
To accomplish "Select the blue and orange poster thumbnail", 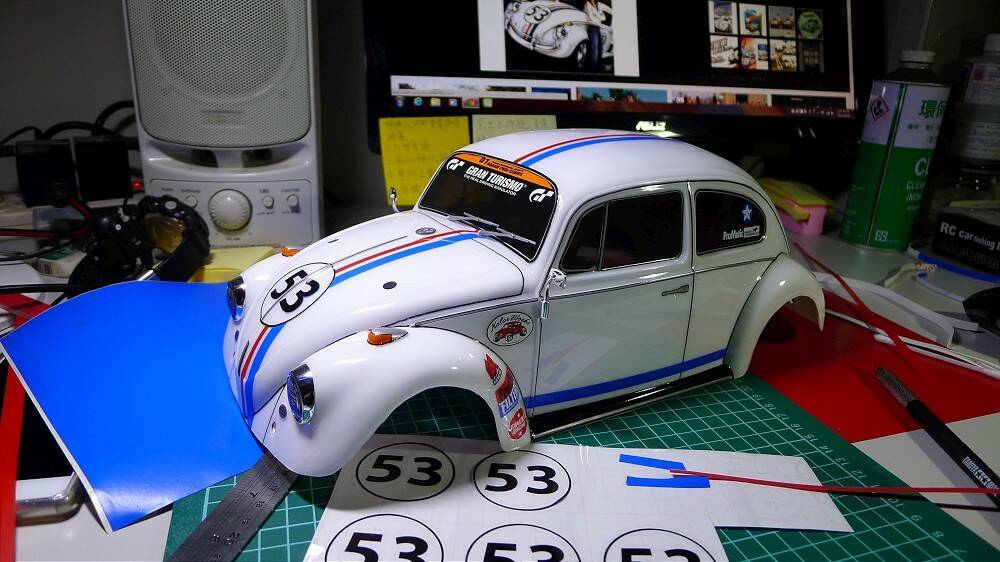I will (x=753, y=20).
